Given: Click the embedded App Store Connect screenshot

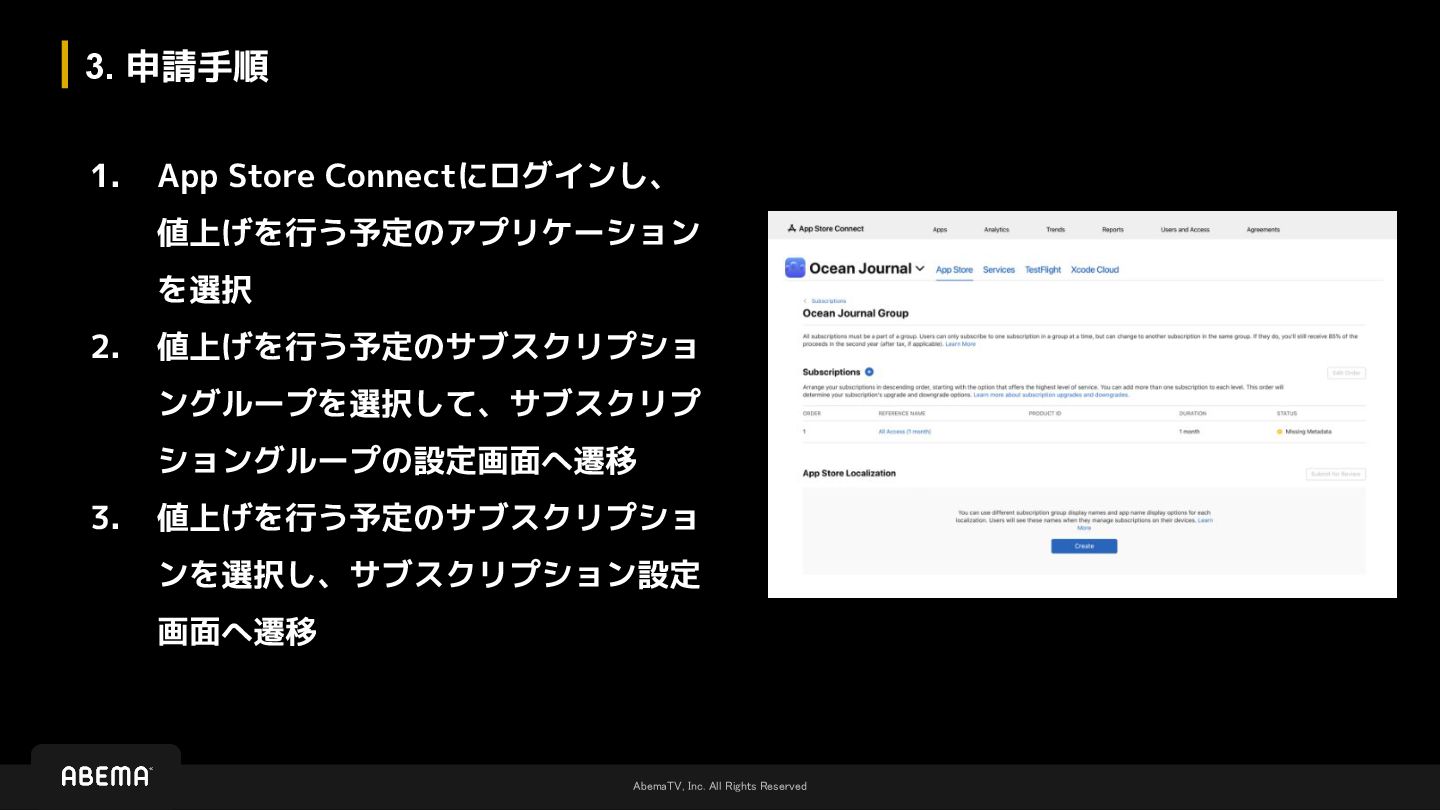Looking at the screenshot, I should (1082, 404).
